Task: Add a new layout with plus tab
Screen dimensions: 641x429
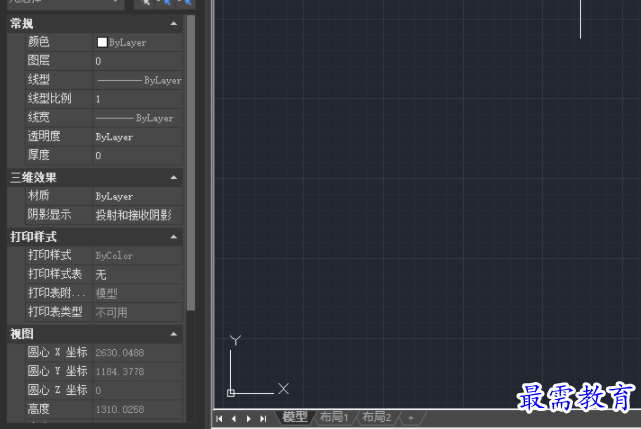Action: click(x=411, y=418)
